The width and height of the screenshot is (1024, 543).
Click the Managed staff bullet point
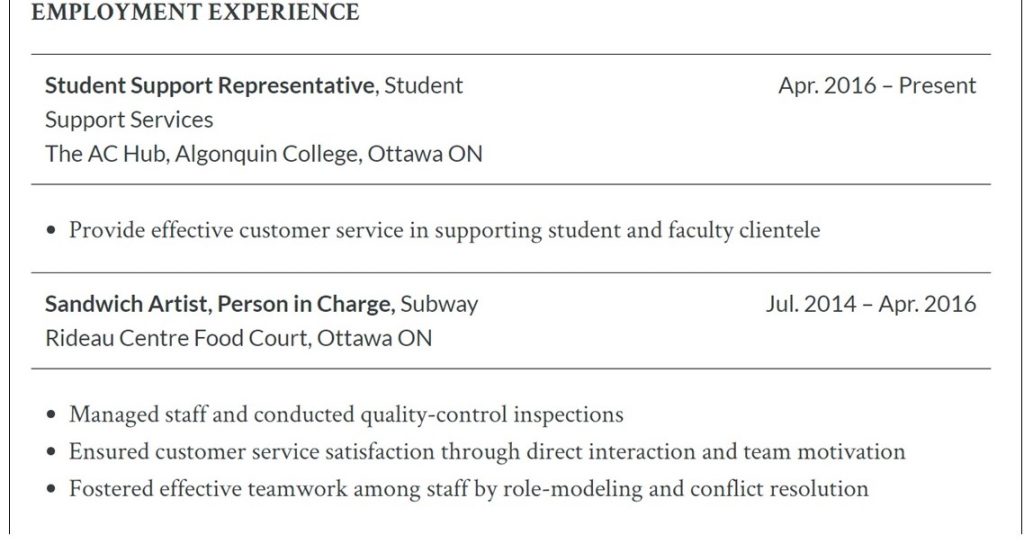click(x=346, y=415)
